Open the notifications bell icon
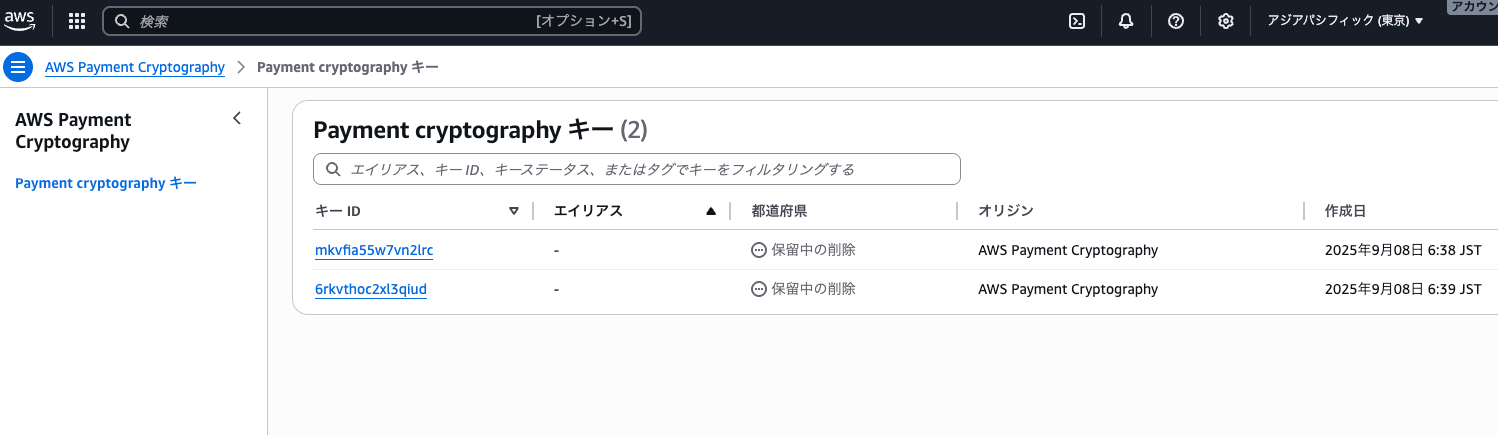 pyautogui.click(x=1126, y=21)
